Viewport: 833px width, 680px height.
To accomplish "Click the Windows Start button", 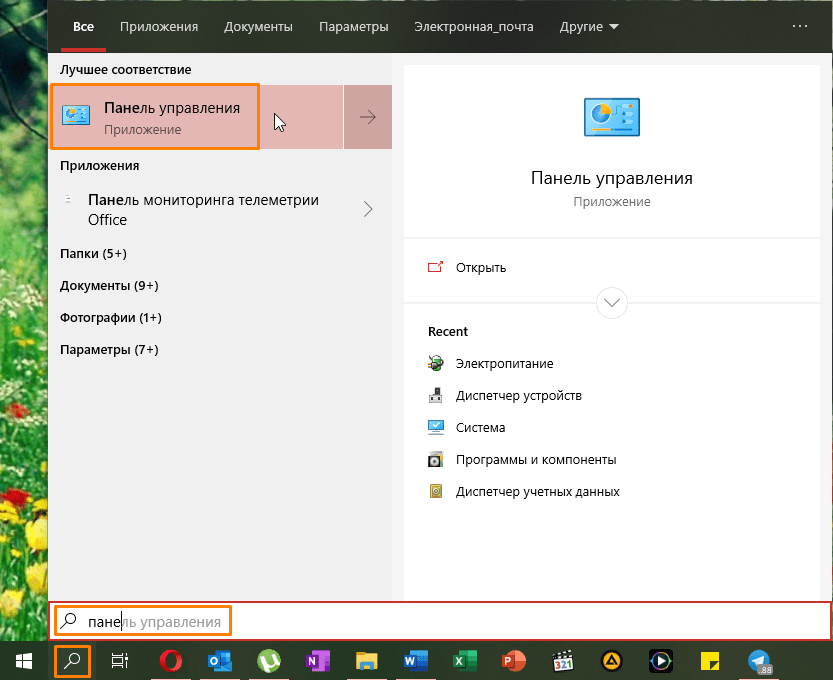I will coord(24,661).
